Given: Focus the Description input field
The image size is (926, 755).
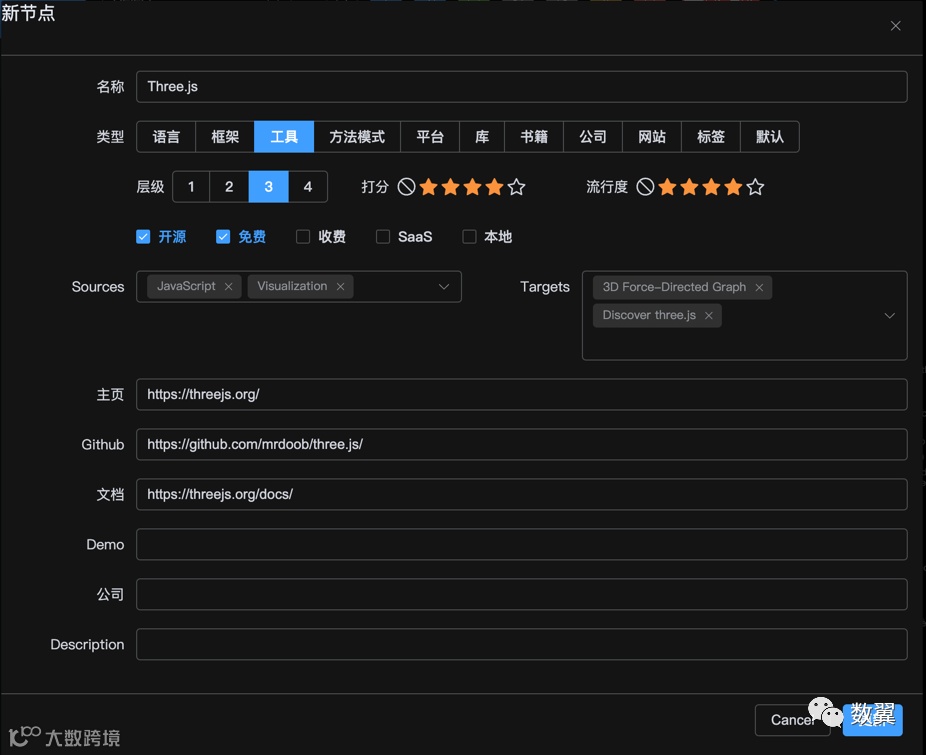Looking at the screenshot, I should click(521, 645).
